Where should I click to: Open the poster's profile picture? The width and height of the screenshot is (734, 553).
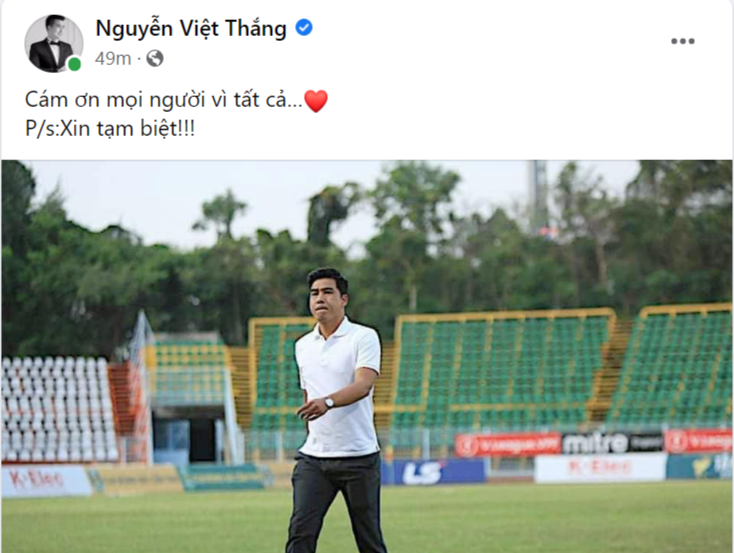point(53,43)
